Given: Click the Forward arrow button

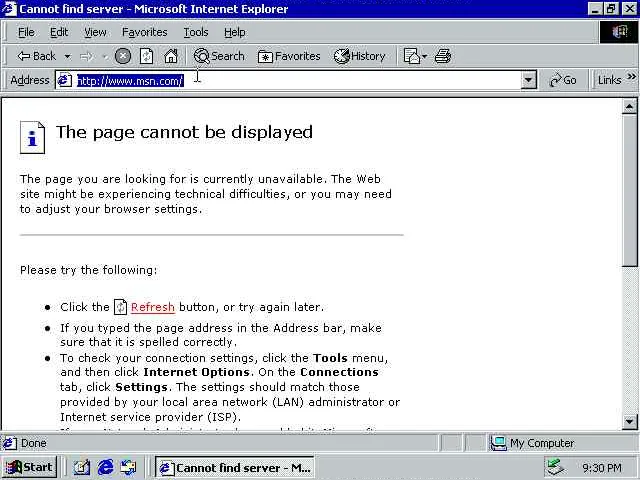Looking at the screenshot, I should coord(86,56).
